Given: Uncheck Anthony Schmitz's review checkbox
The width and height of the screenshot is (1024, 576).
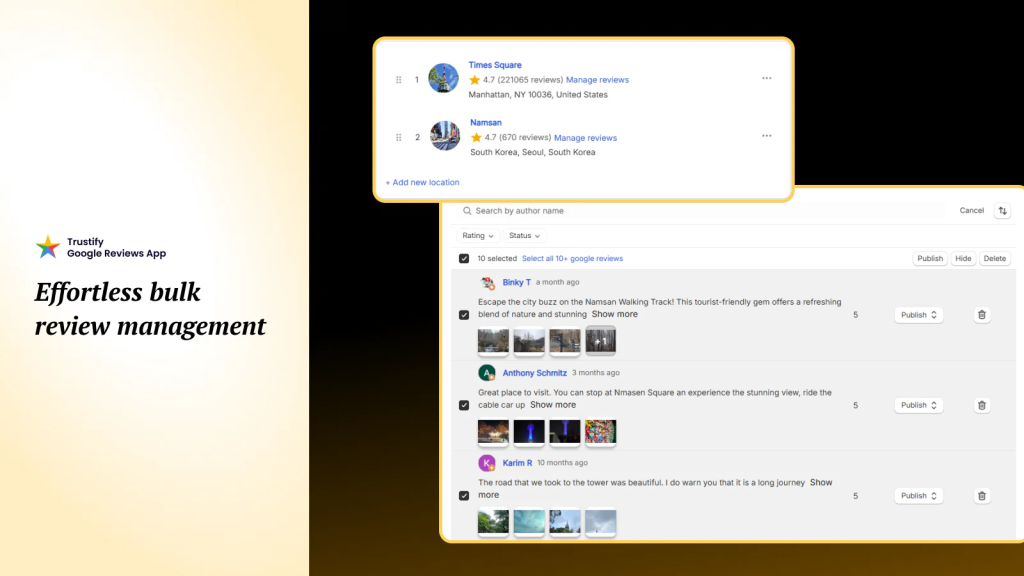Looking at the screenshot, I should coord(464,405).
